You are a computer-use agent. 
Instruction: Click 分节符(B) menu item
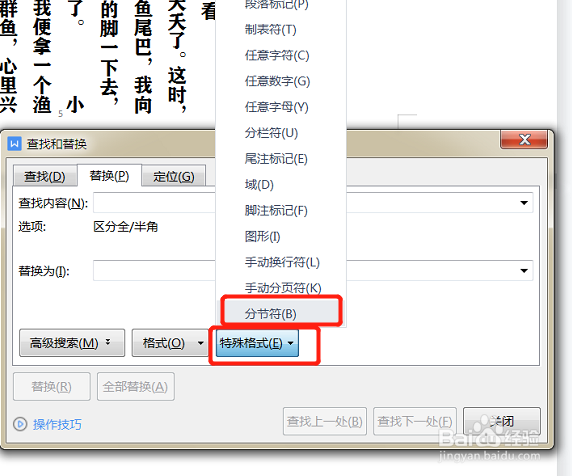click(x=281, y=314)
